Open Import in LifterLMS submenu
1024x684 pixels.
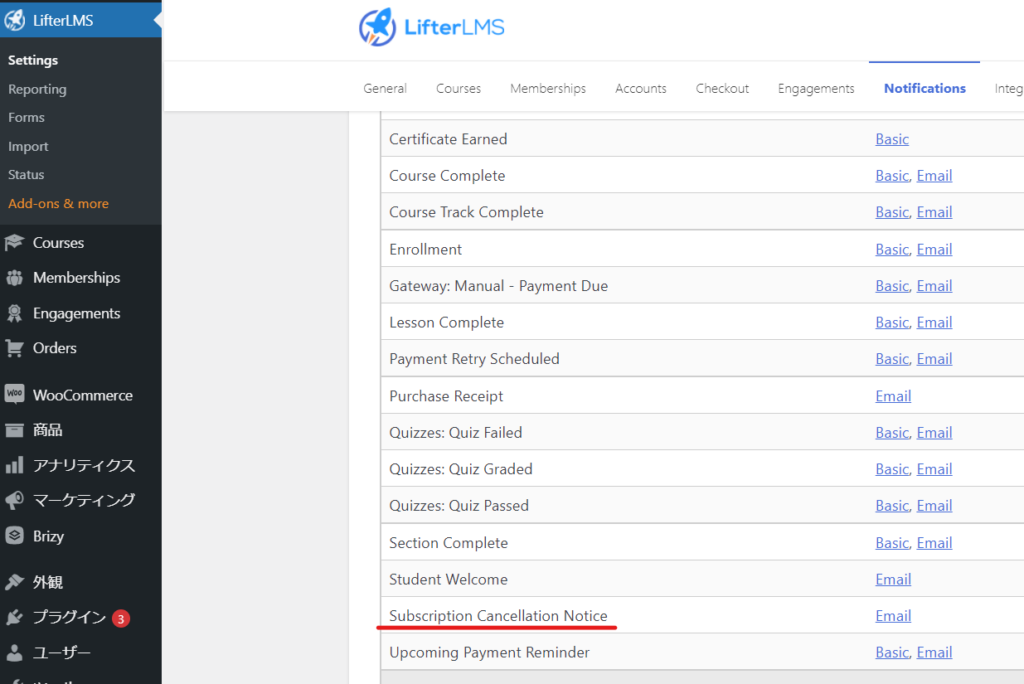coord(28,146)
